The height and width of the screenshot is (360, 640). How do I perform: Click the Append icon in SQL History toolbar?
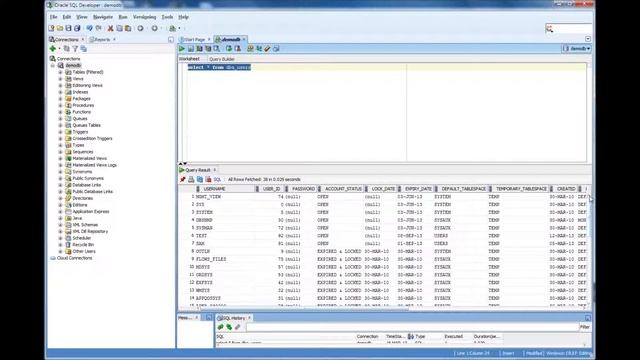(x=220, y=327)
